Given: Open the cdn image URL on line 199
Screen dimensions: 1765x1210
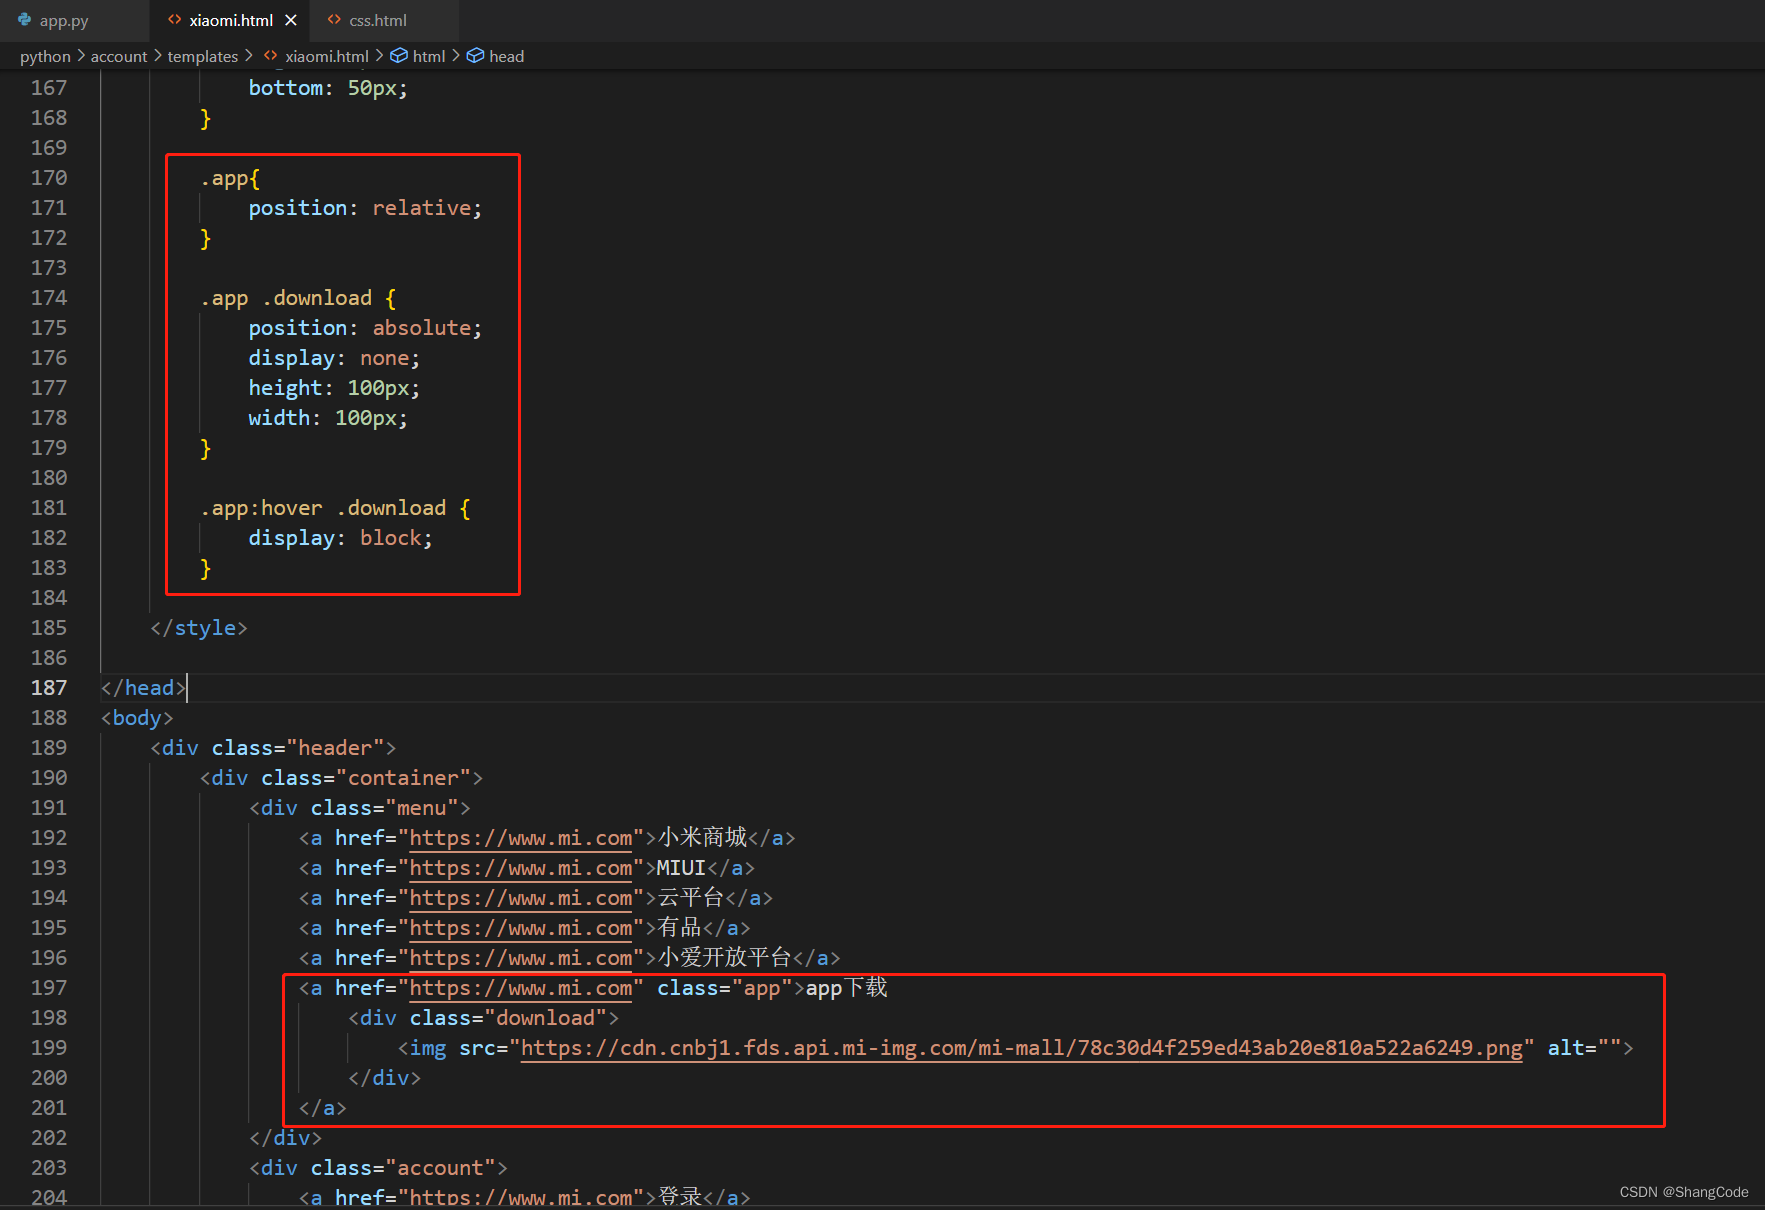Looking at the screenshot, I should [x=1020, y=1048].
